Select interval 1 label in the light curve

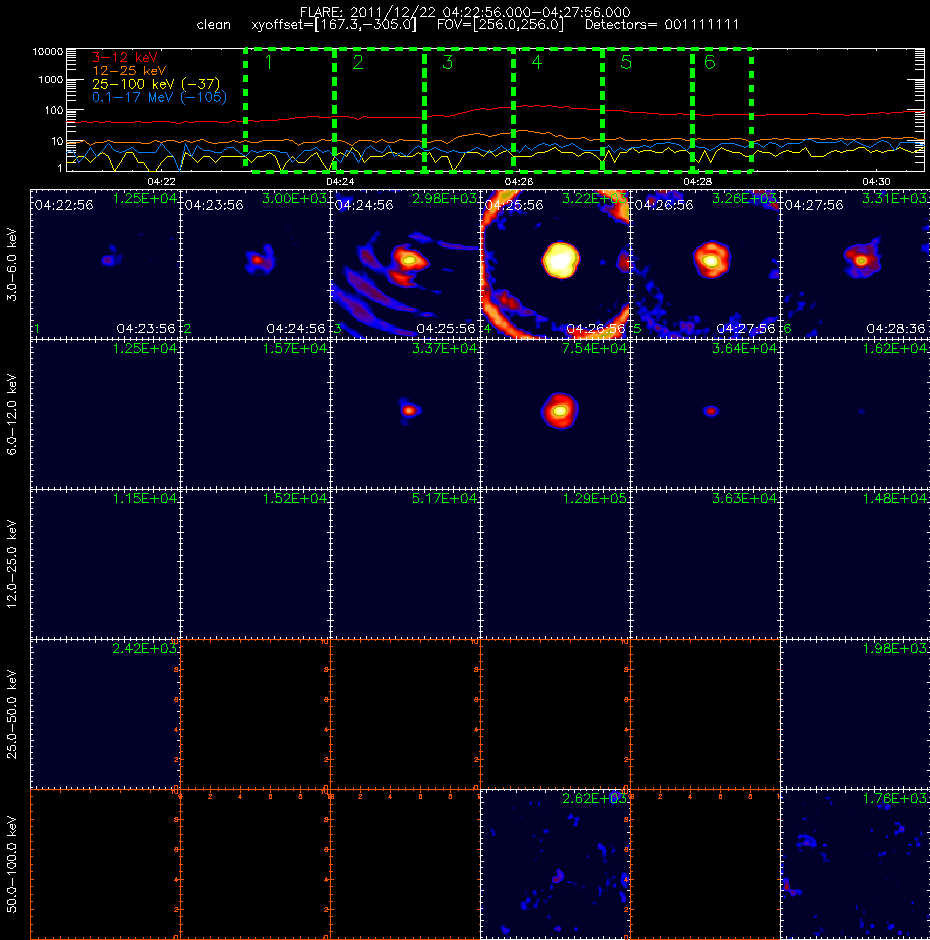(269, 62)
